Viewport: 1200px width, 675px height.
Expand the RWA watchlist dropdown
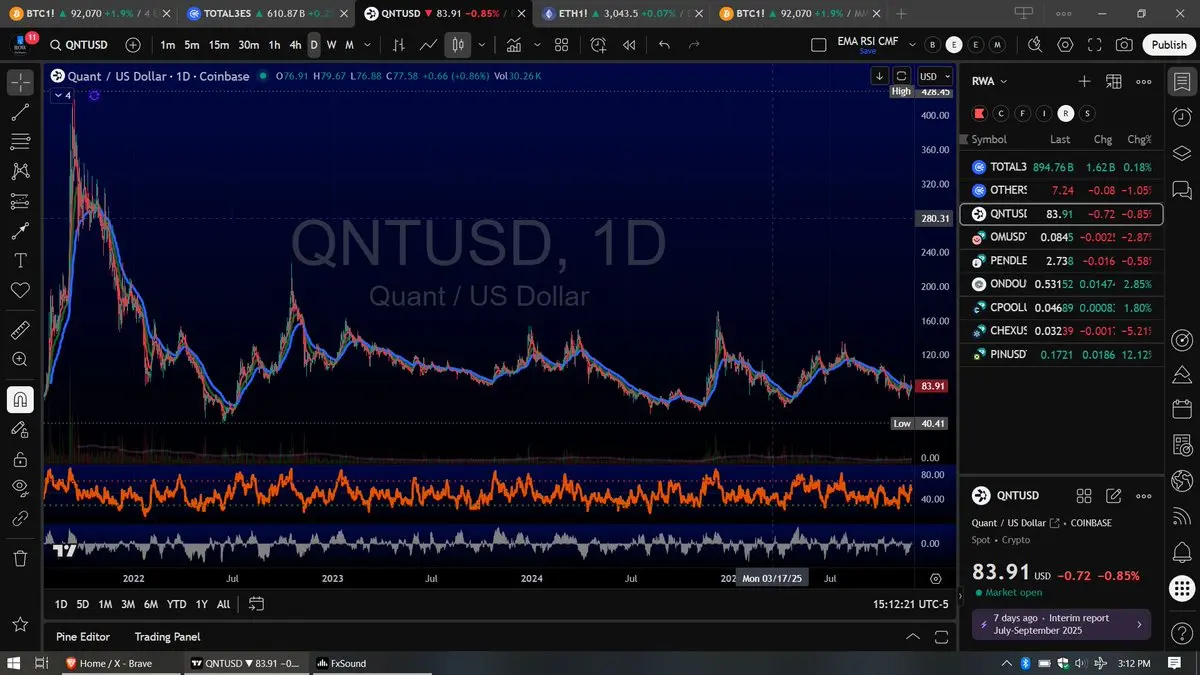[990, 82]
